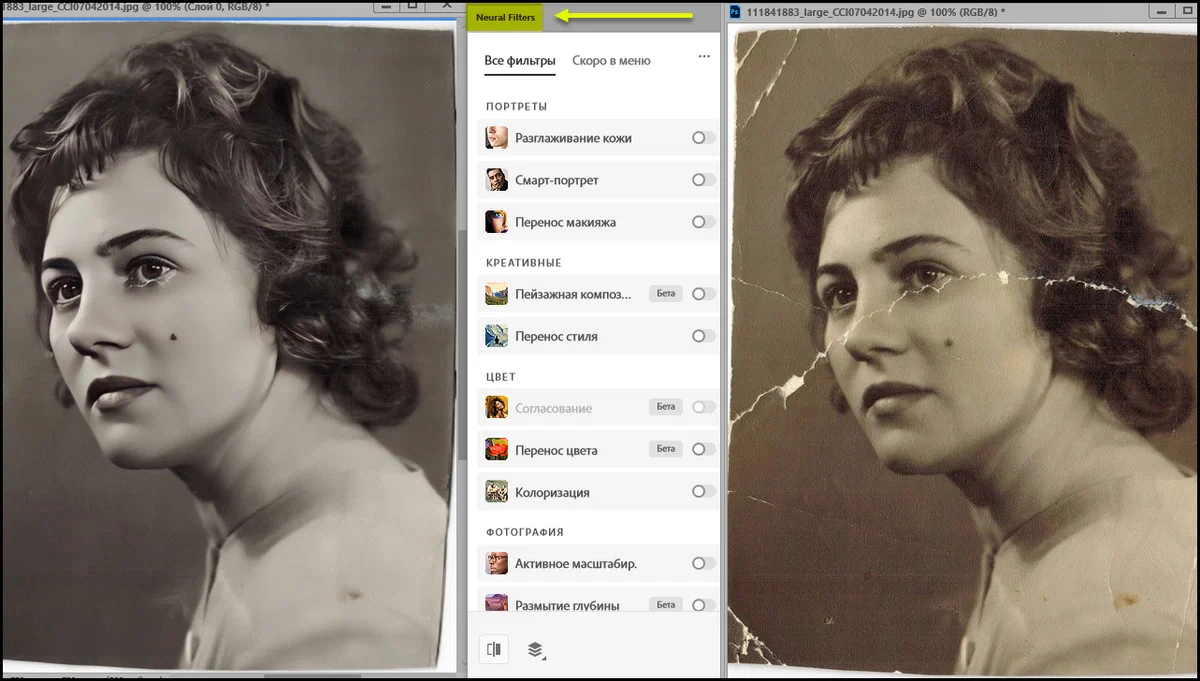Click the Размытие глубины filter name
Image resolution: width=1200 pixels, height=681 pixels.
point(567,606)
